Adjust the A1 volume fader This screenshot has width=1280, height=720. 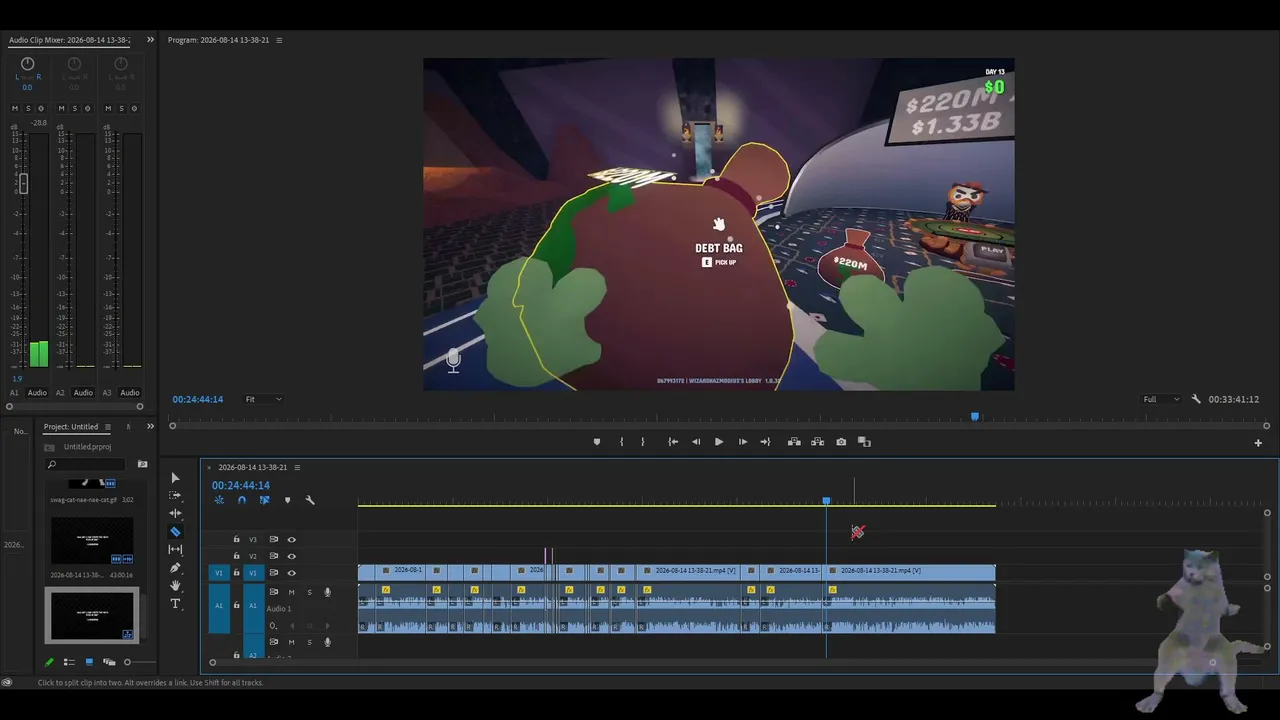pos(23,183)
